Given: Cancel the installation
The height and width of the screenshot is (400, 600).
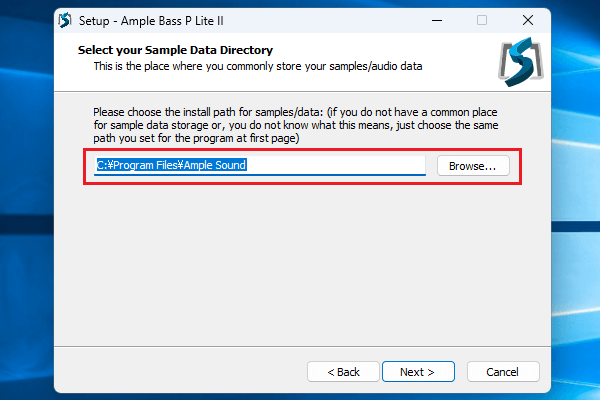Looking at the screenshot, I should [x=501, y=371].
